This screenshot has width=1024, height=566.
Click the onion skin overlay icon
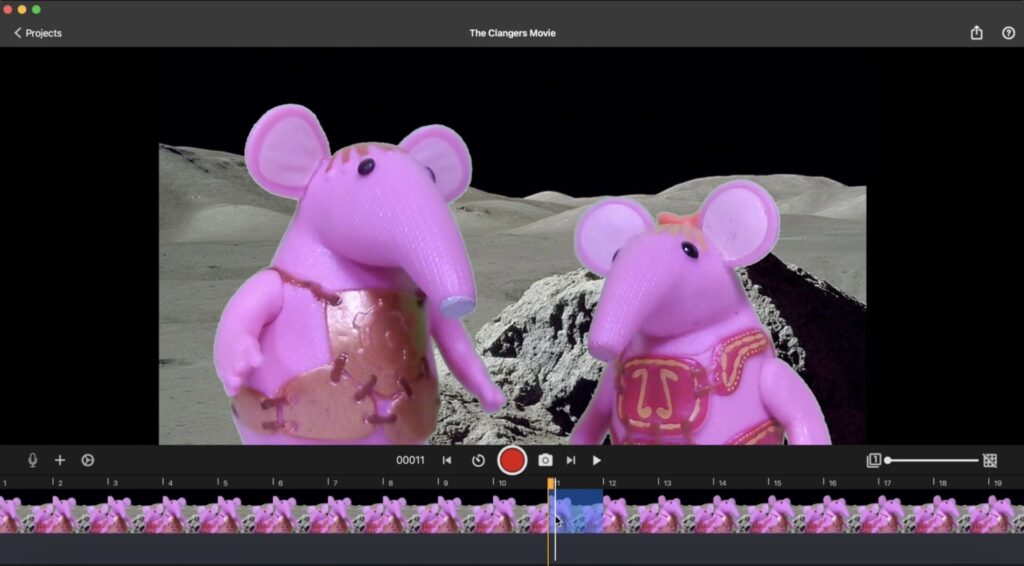(x=874, y=460)
